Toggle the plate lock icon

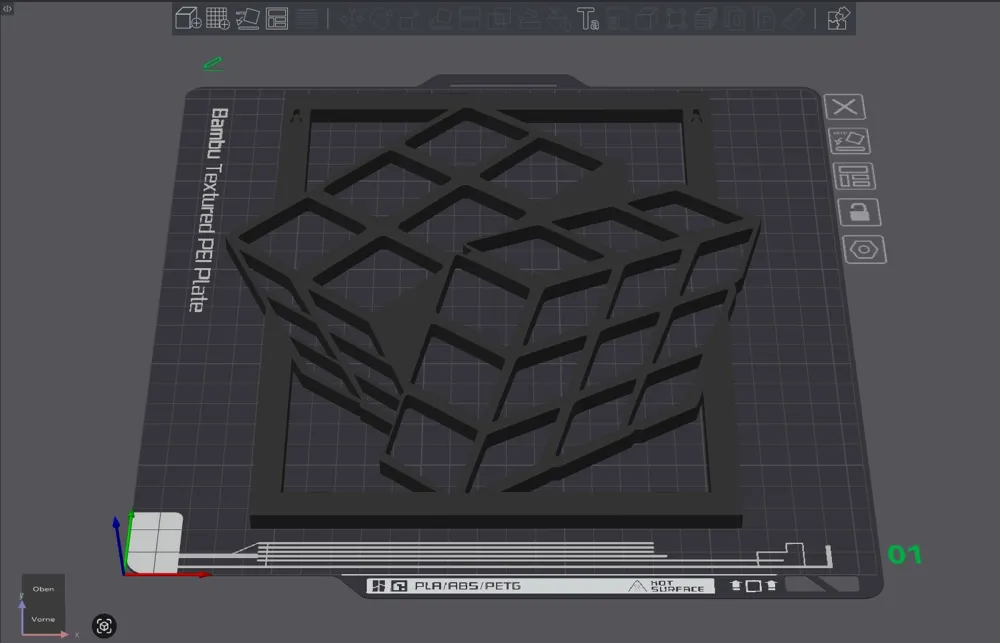click(x=859, y=212)
